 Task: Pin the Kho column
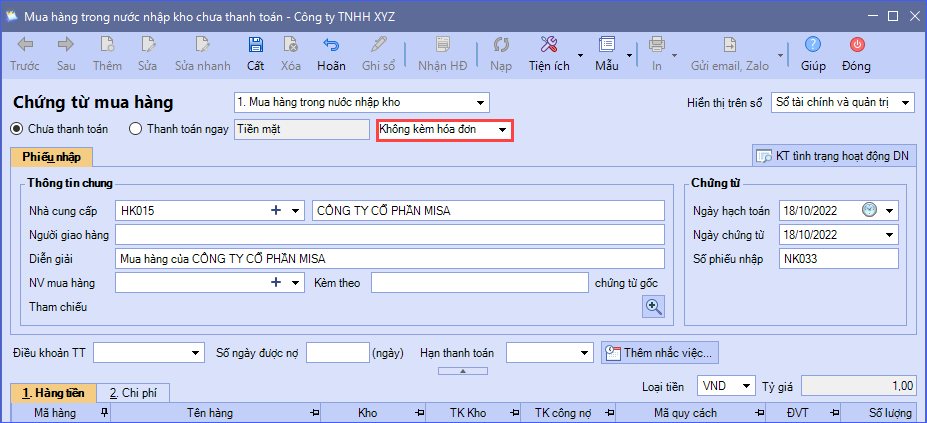[x=420, y=412]
